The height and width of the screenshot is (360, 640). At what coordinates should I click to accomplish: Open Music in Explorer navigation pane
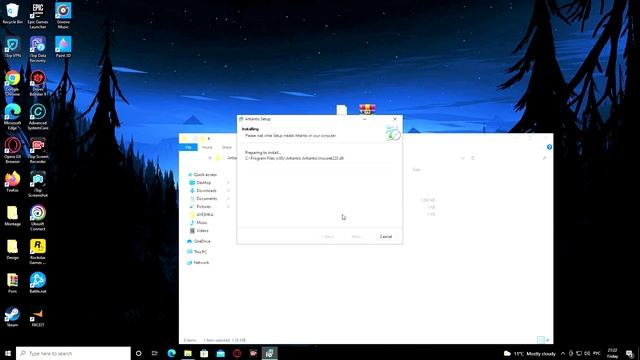click(199, 222)
